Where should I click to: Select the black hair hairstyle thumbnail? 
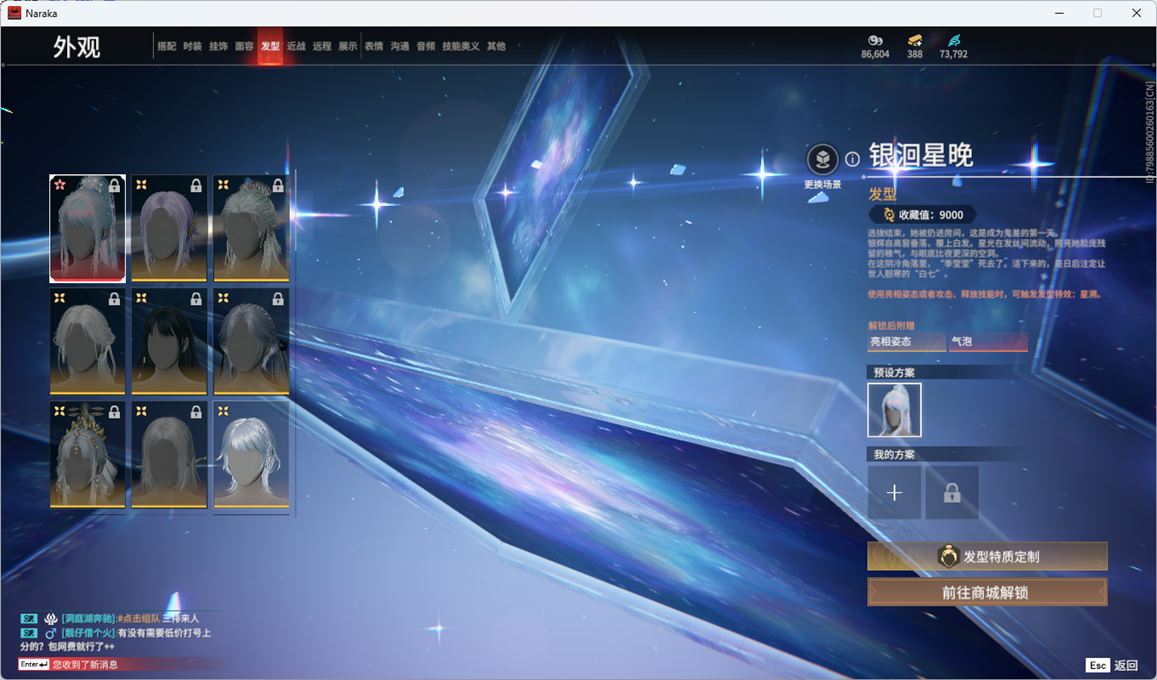[x=169, y=342]
